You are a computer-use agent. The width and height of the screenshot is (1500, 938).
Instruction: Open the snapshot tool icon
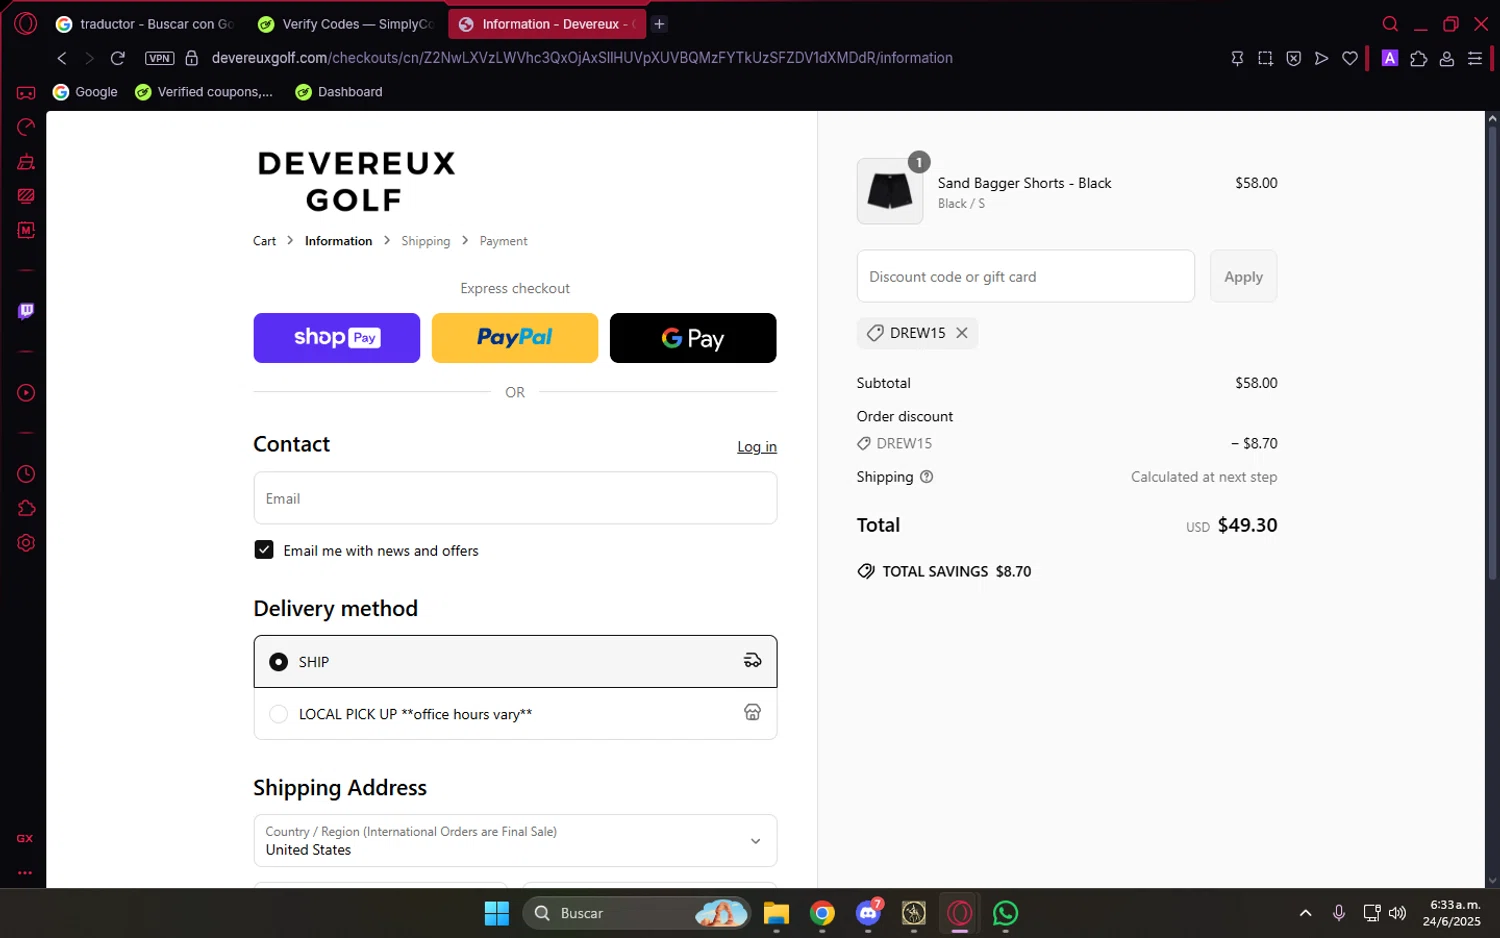tap(1265, 58)
